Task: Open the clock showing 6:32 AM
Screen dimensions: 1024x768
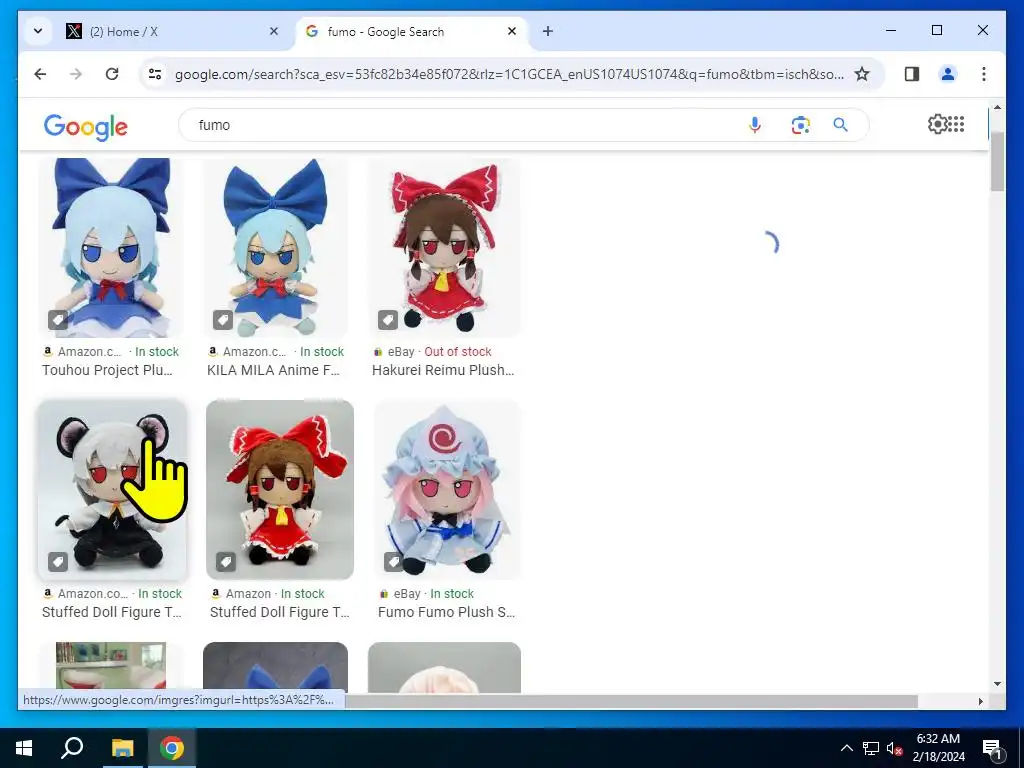Action: point(938,748)
